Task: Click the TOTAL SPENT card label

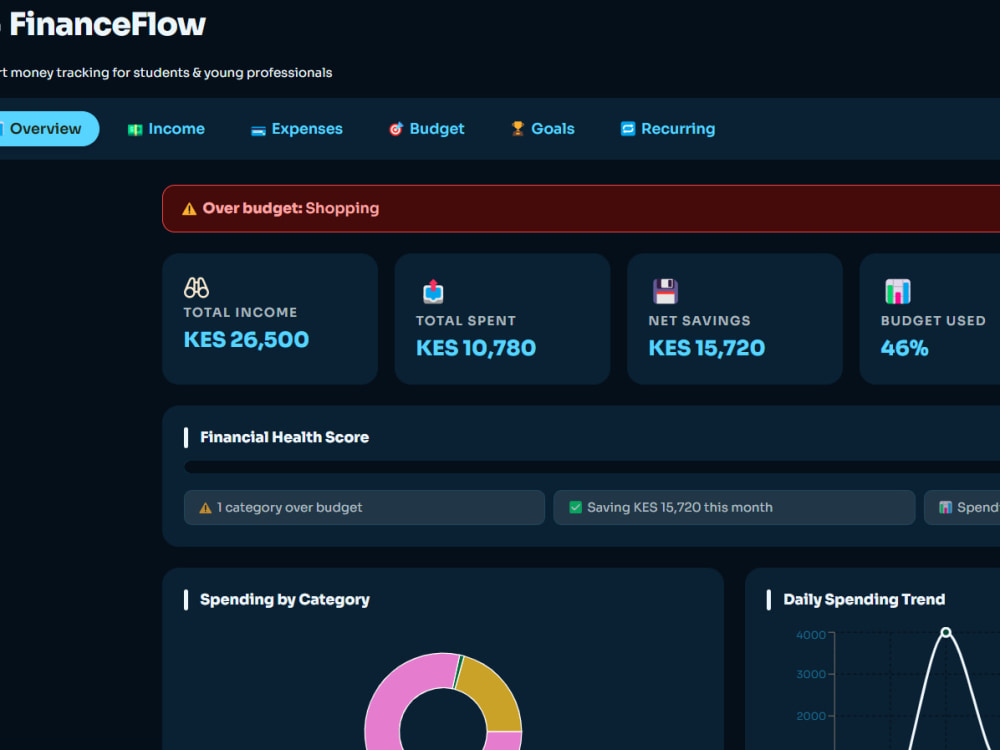Action: pos(466,321)
